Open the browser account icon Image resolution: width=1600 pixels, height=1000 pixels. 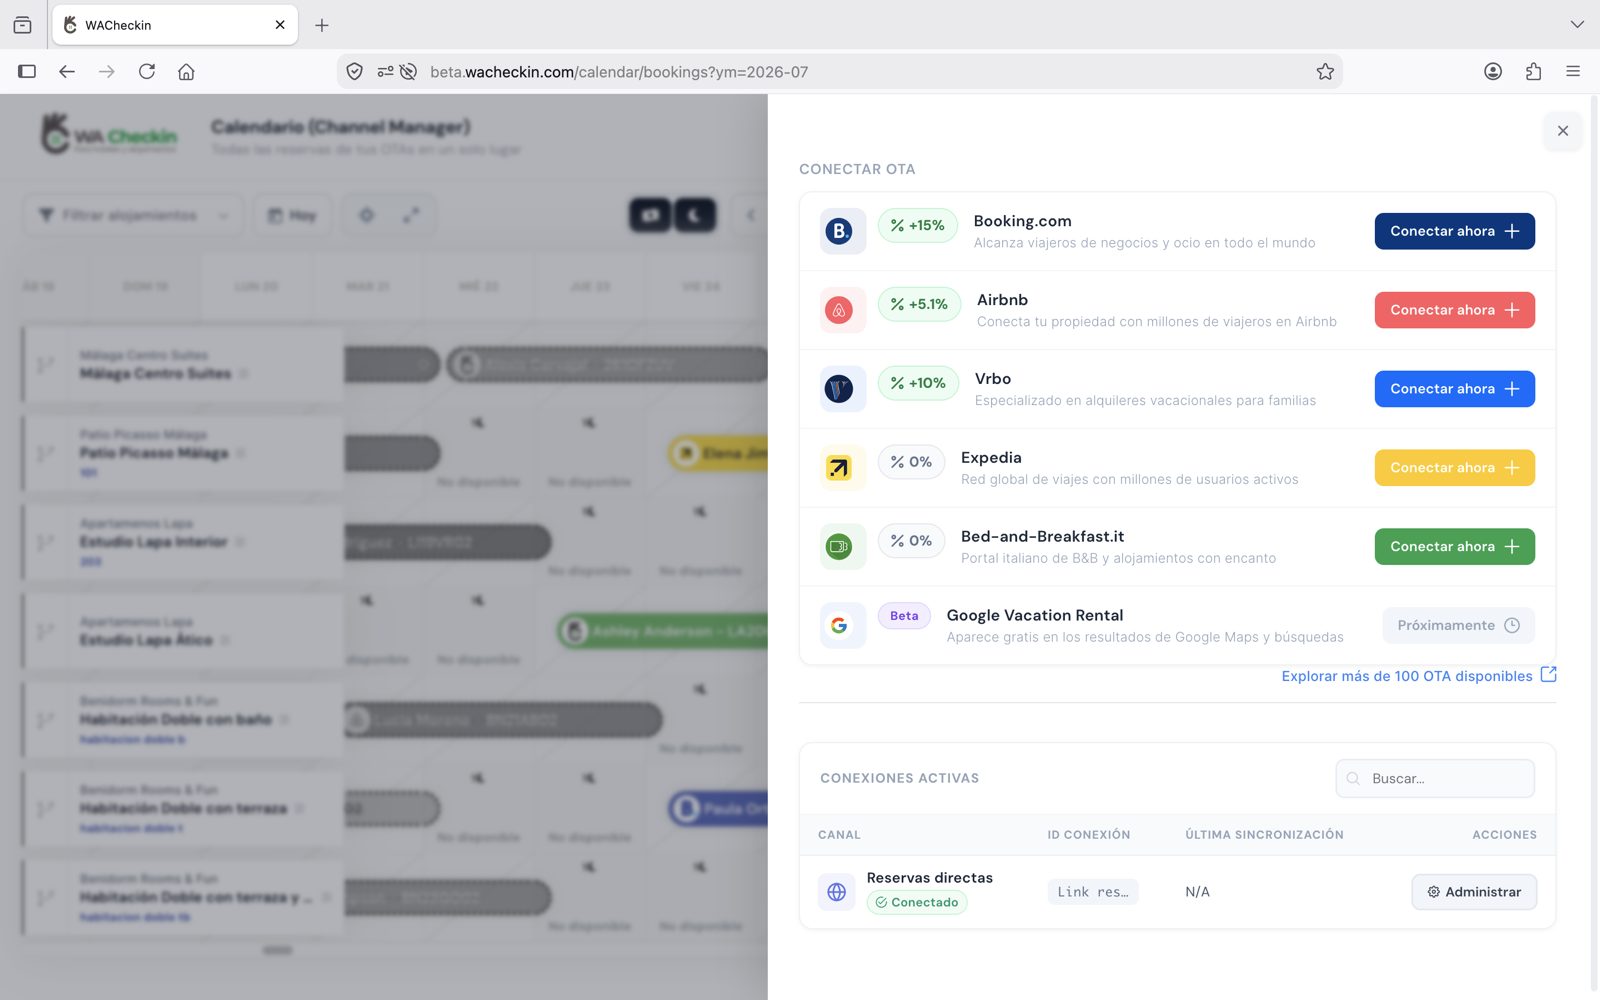pos(1493,72)
